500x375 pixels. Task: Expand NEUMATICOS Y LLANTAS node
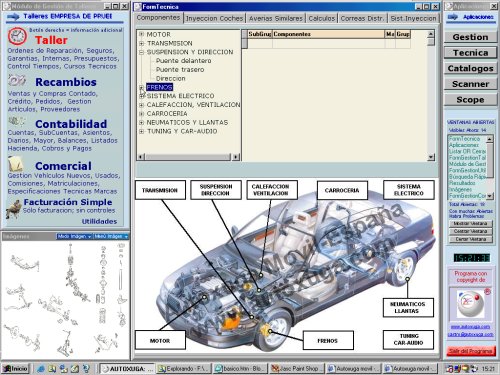141,123
